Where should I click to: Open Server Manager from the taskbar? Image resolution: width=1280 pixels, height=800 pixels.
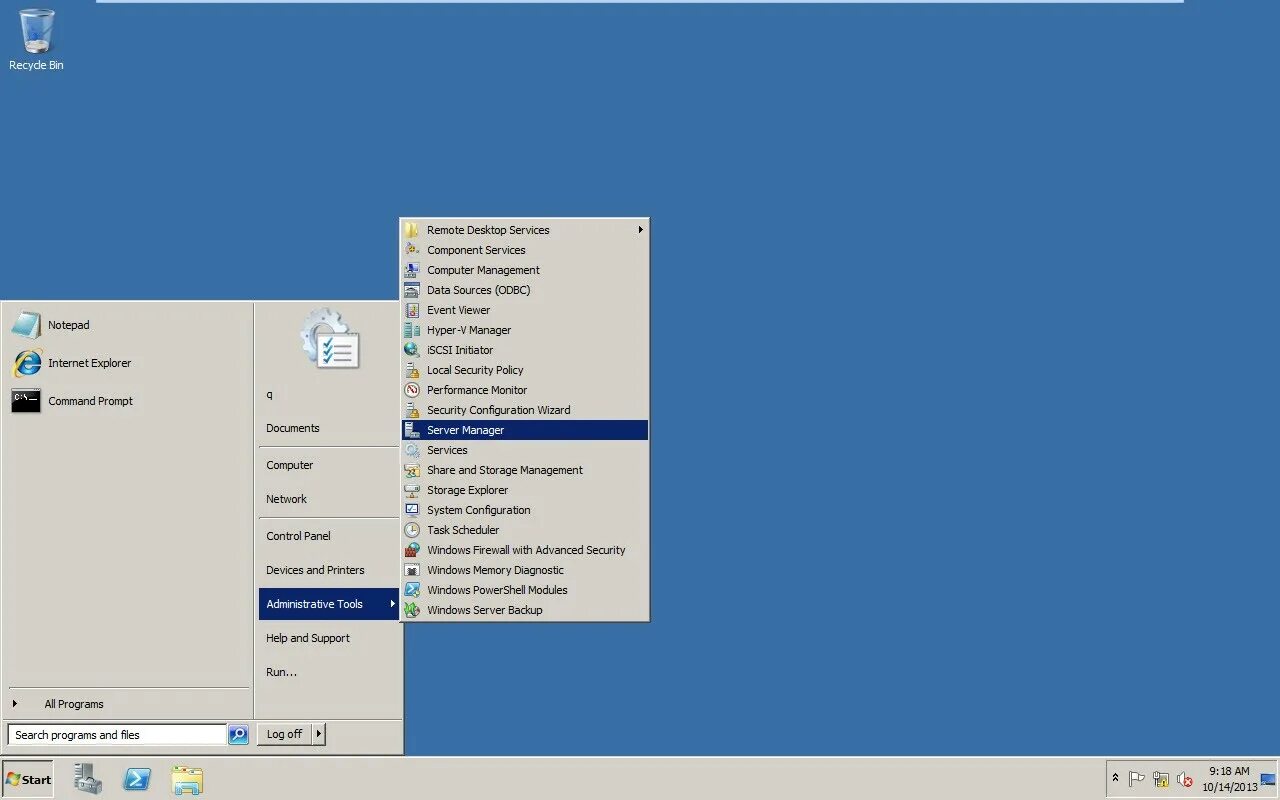88,779
